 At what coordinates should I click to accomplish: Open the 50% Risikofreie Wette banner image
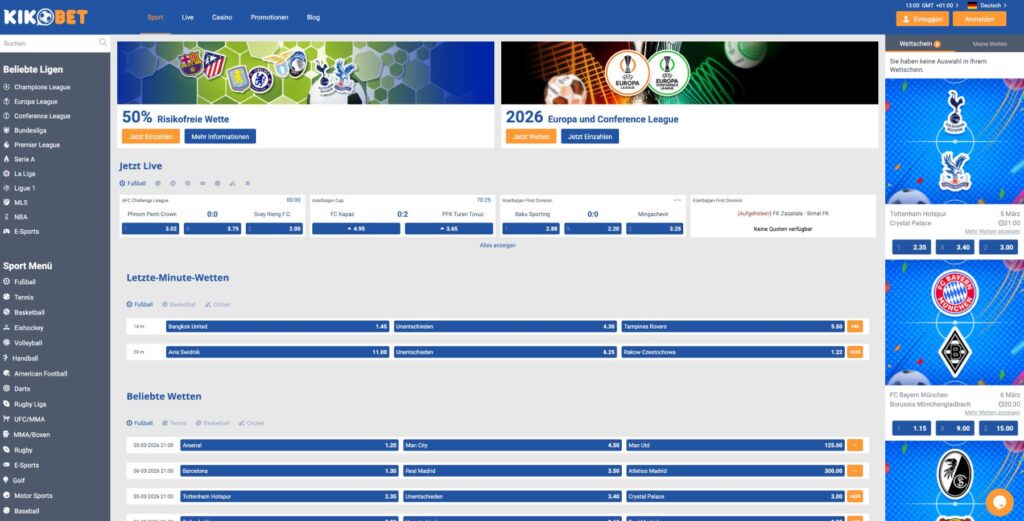click(x=306, y=72)
